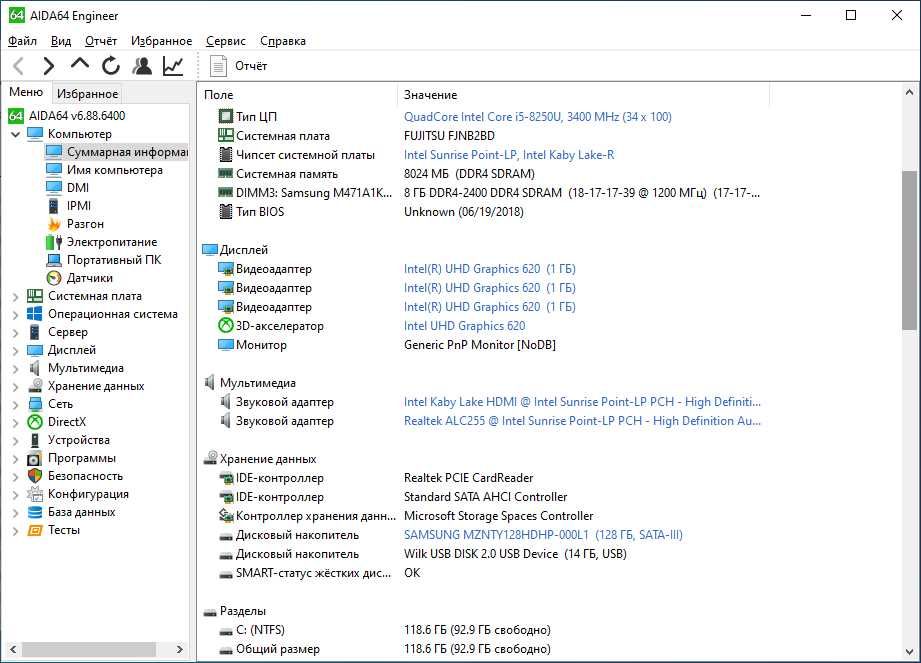Open user/audit manager icon in toolbar
Viewport: 921px width, 663px height.
point(142,66)
